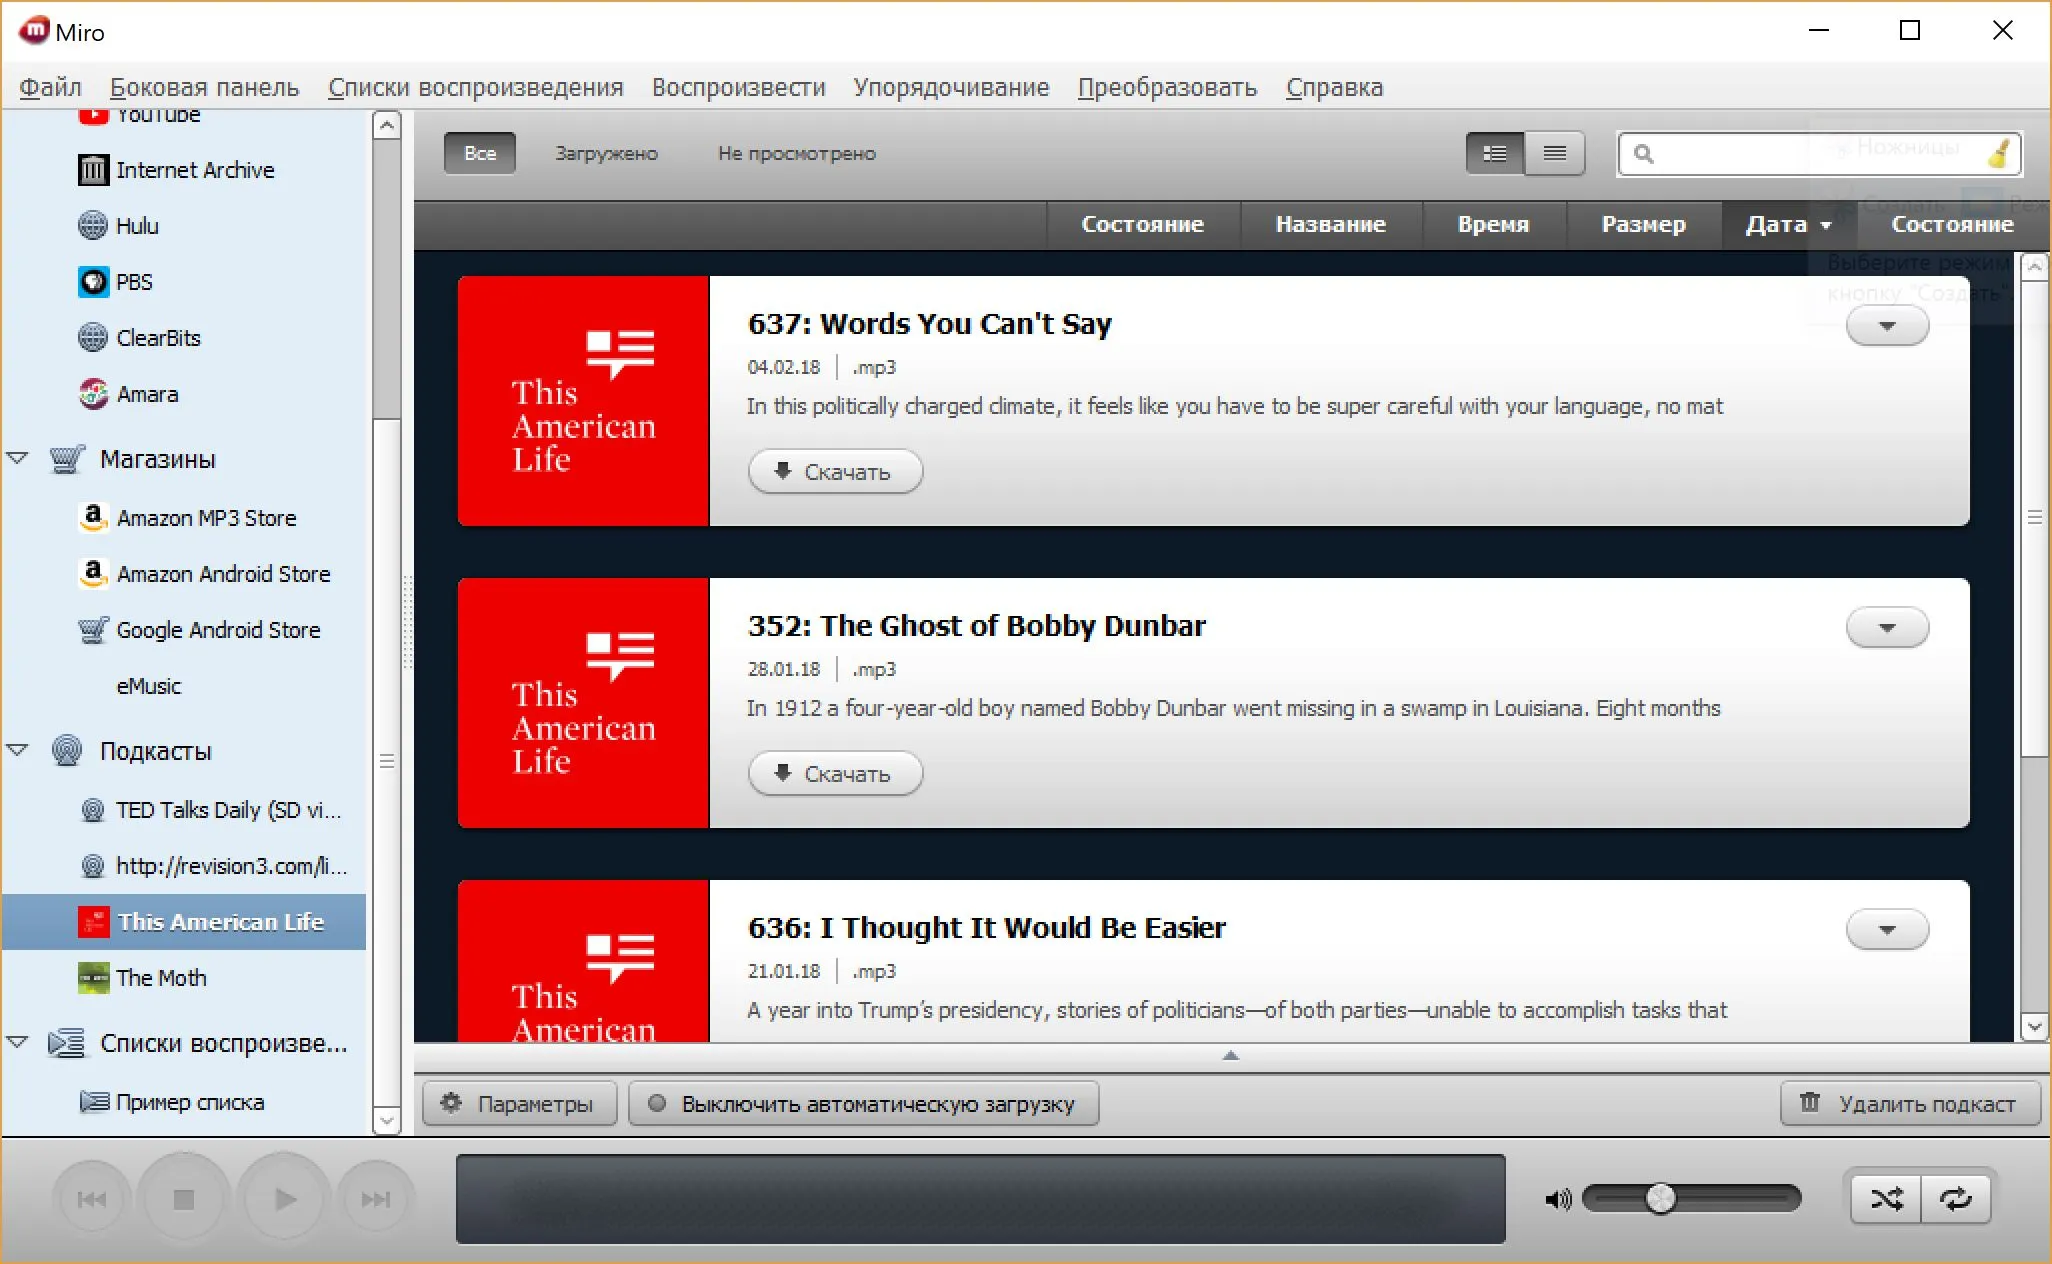Open the Упорядочивание menu

click(951, 88)
